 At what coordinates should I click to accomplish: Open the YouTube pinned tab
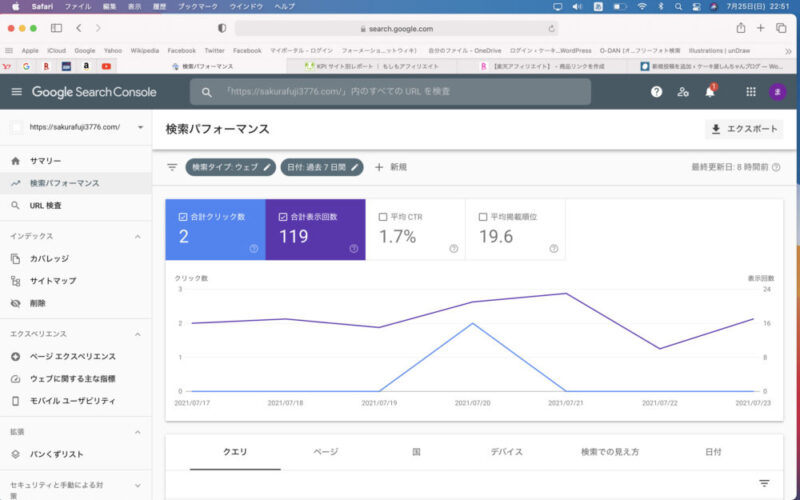click(106, 66)
